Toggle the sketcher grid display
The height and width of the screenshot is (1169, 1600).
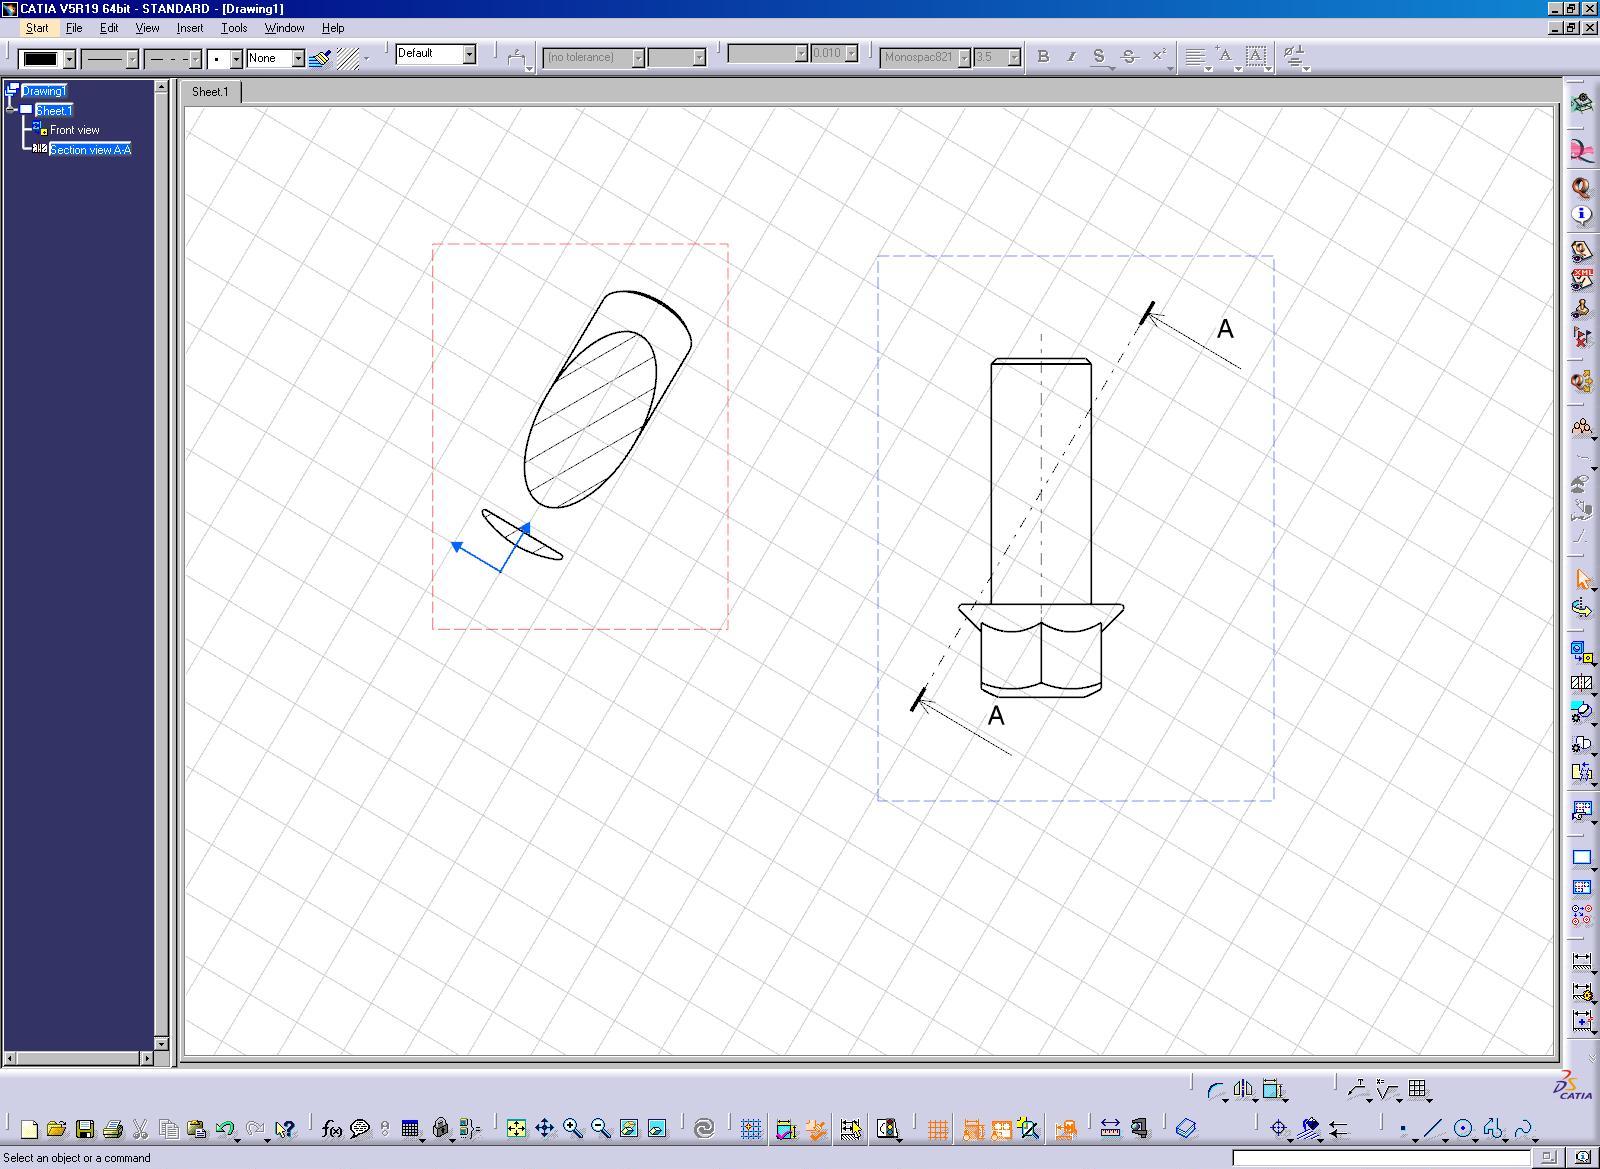point(937,1130)
